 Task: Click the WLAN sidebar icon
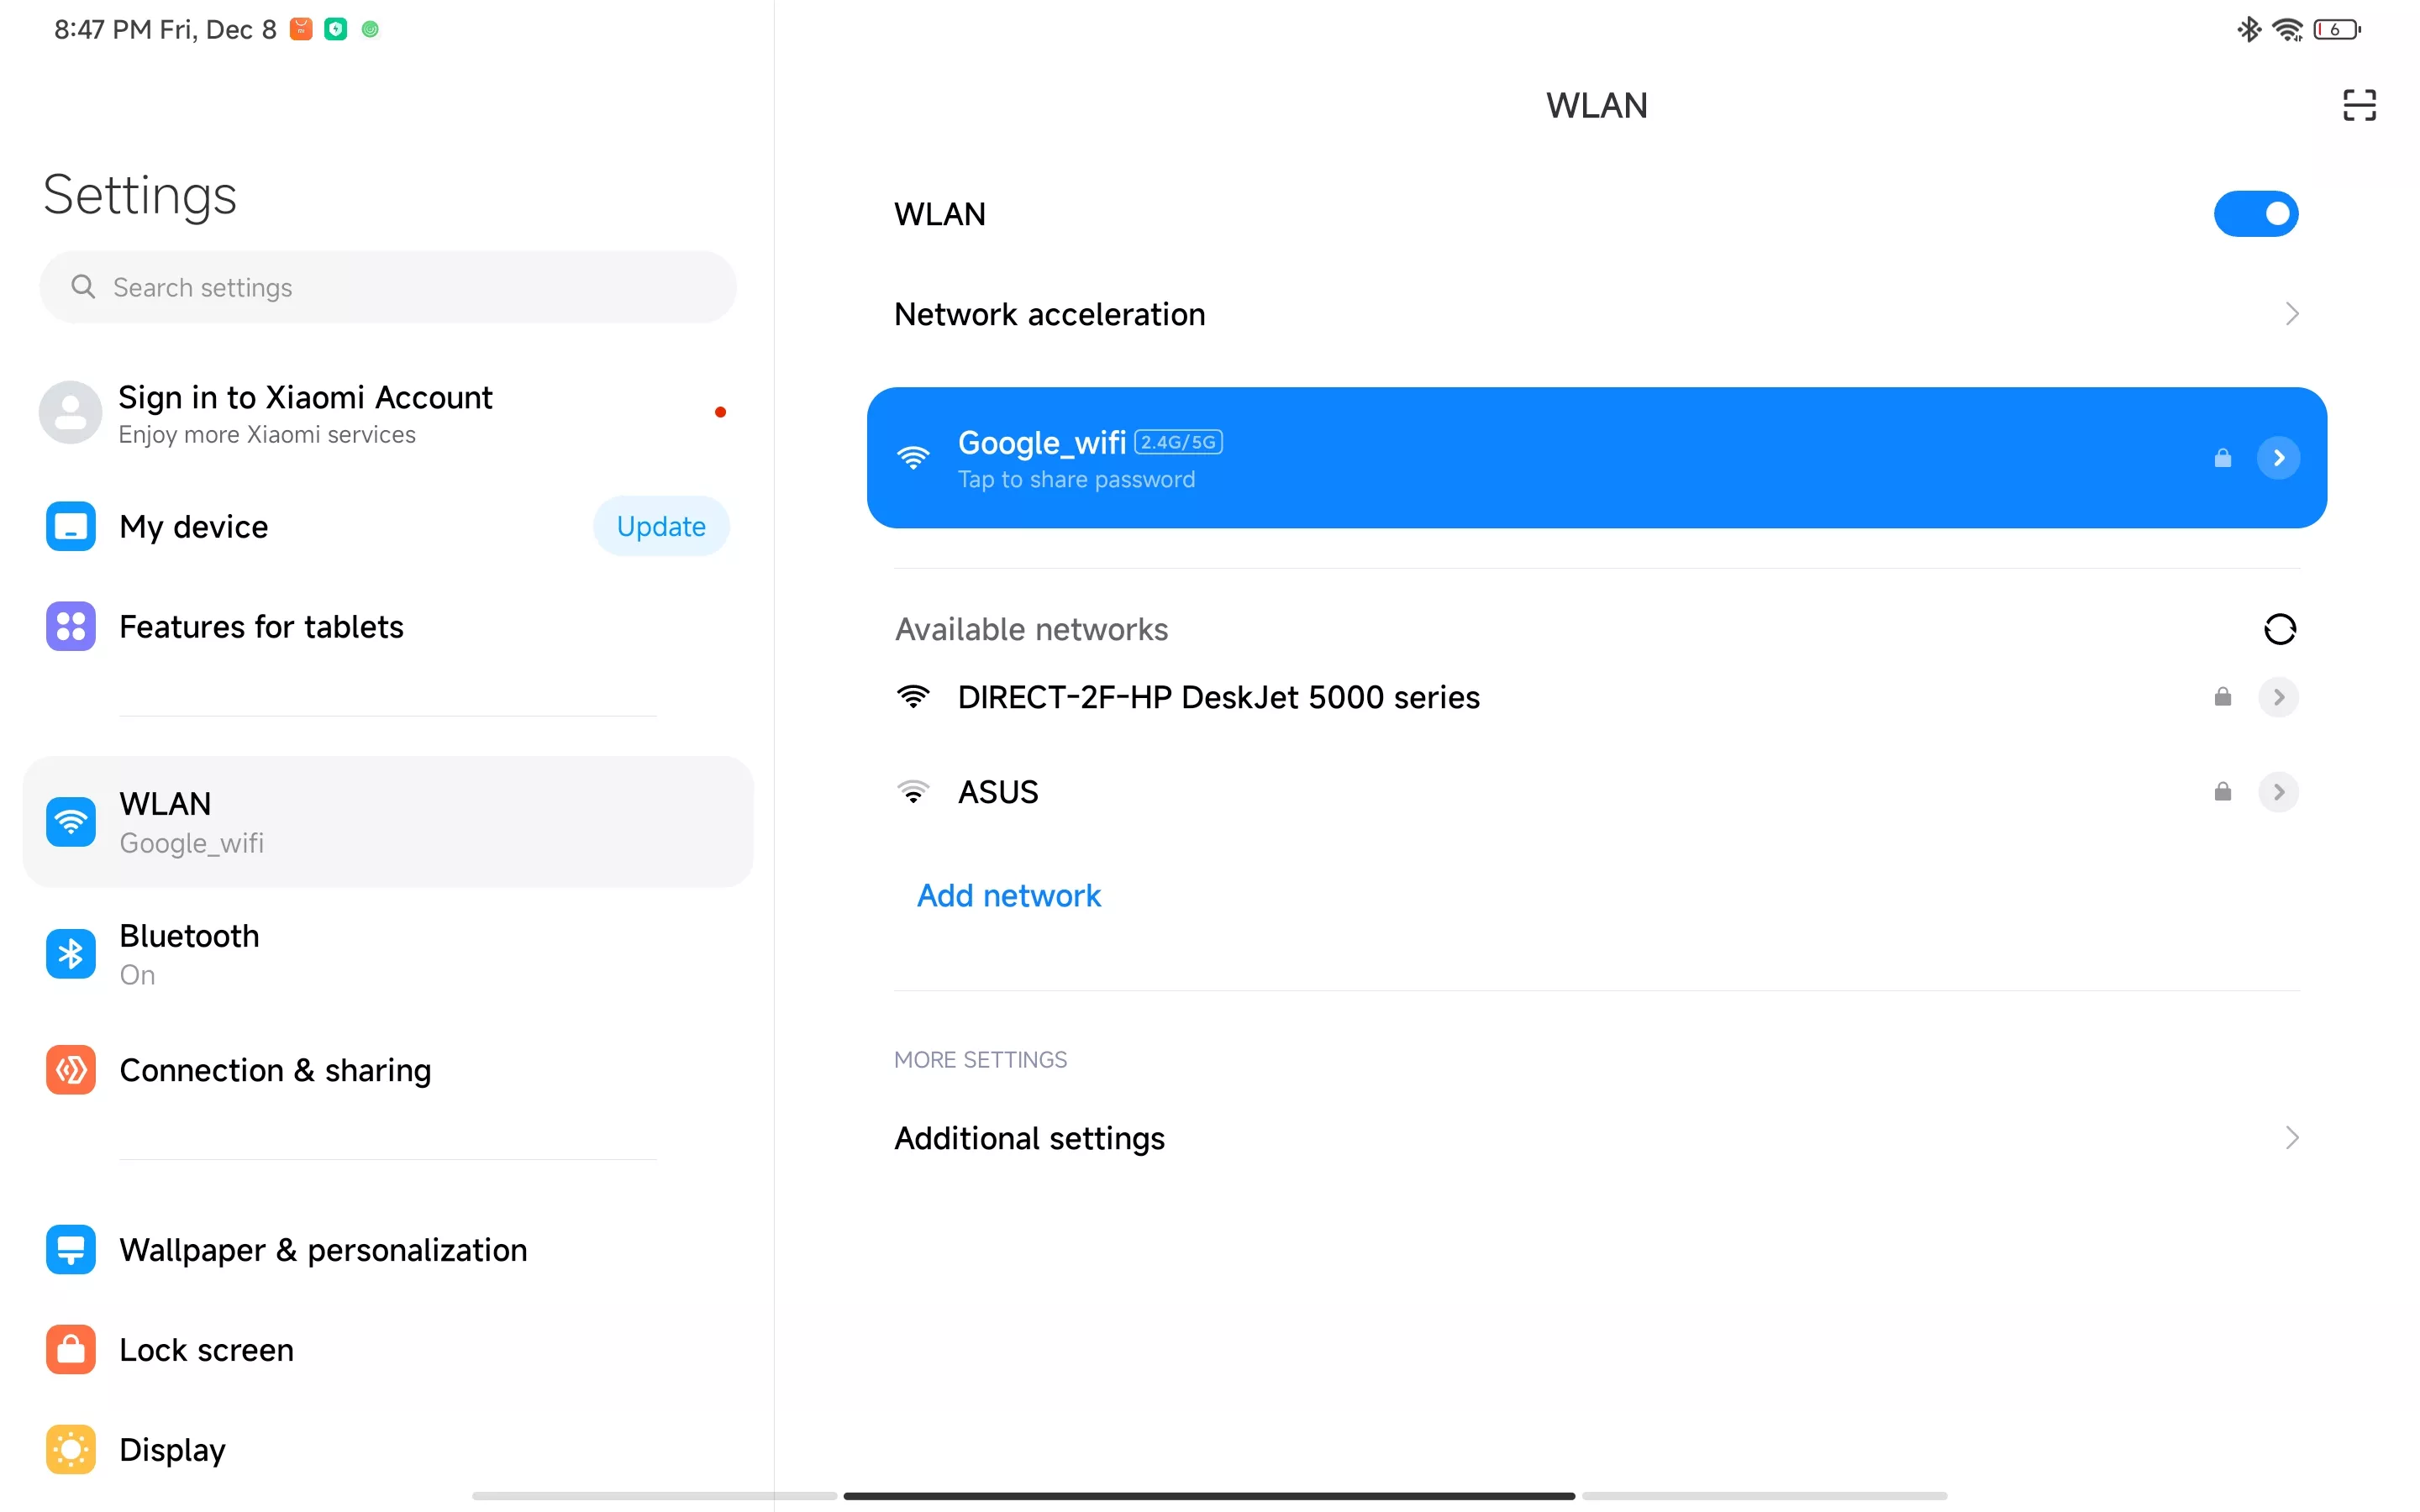[x=70, y=822]
